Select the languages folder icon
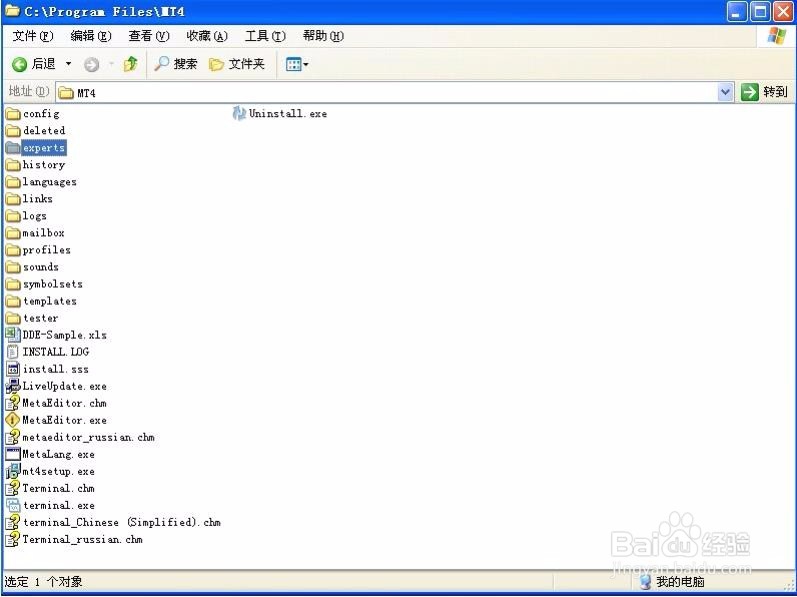 point(13,182)
